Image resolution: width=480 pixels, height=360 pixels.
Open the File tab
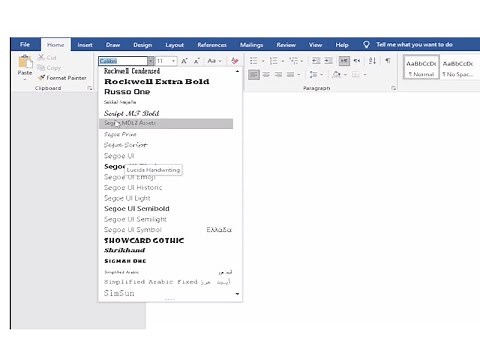coord(25,44)
